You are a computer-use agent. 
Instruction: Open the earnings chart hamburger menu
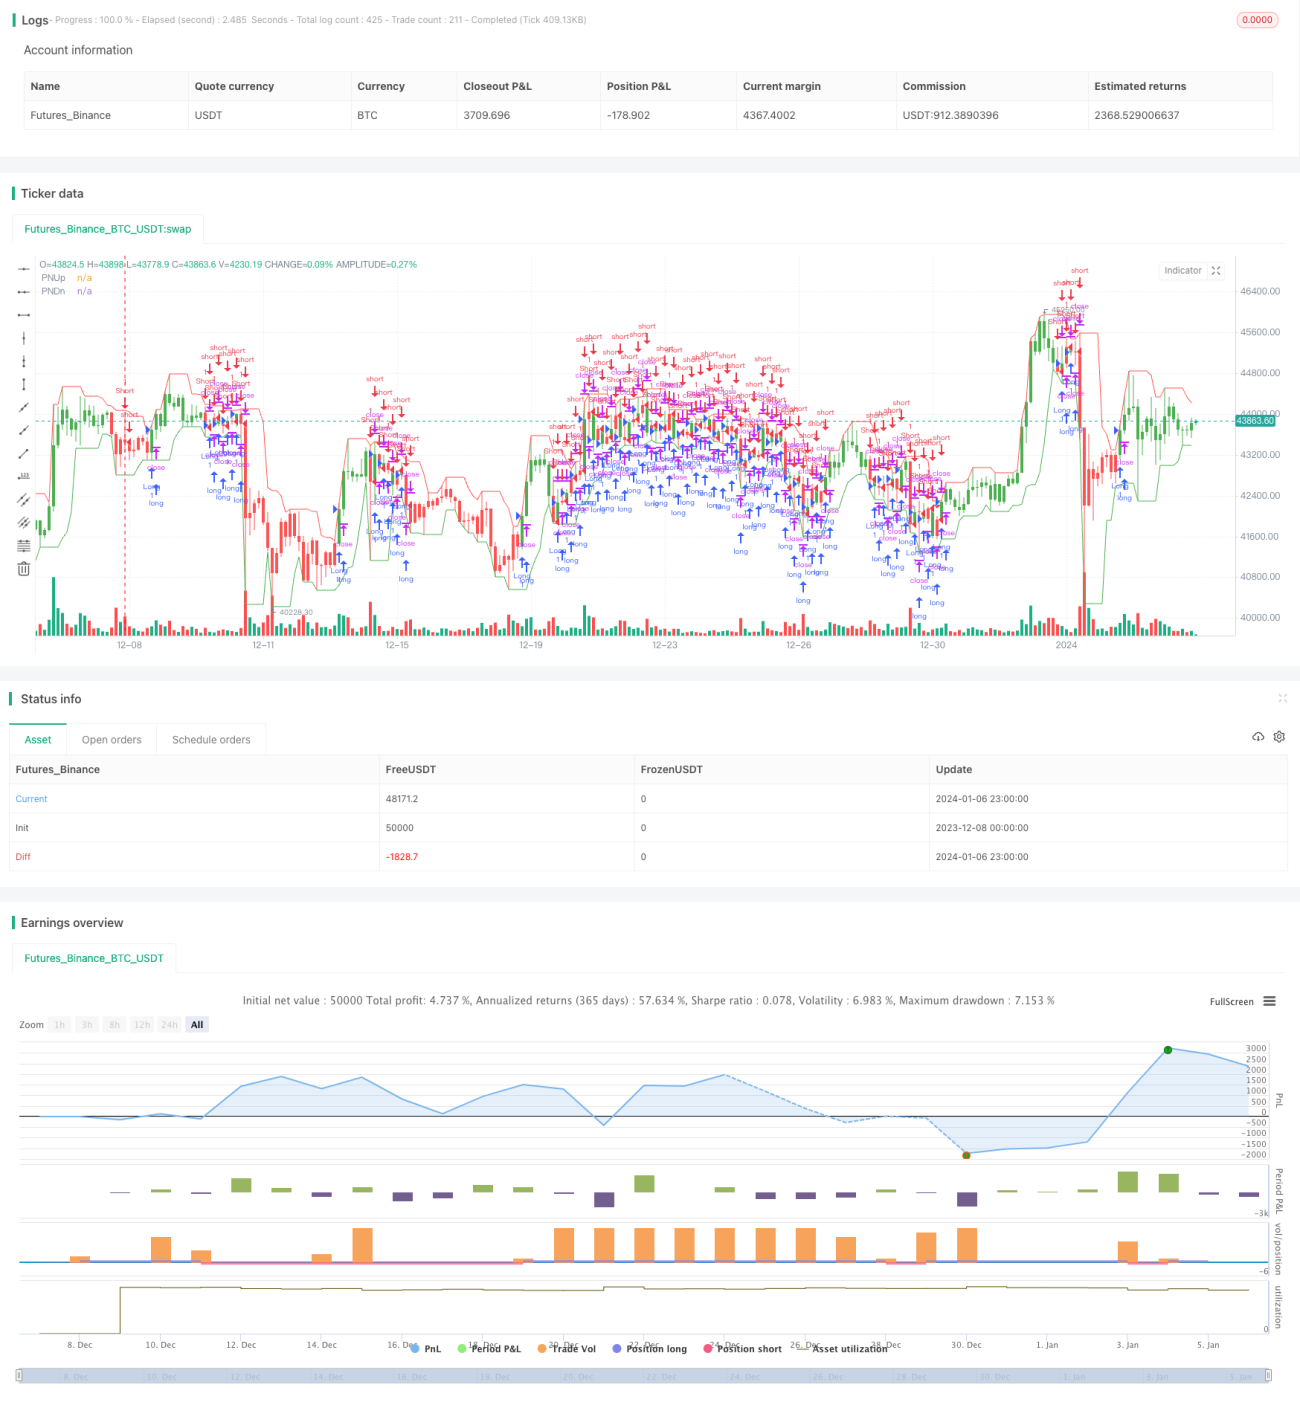(x=1269, y=1001)
